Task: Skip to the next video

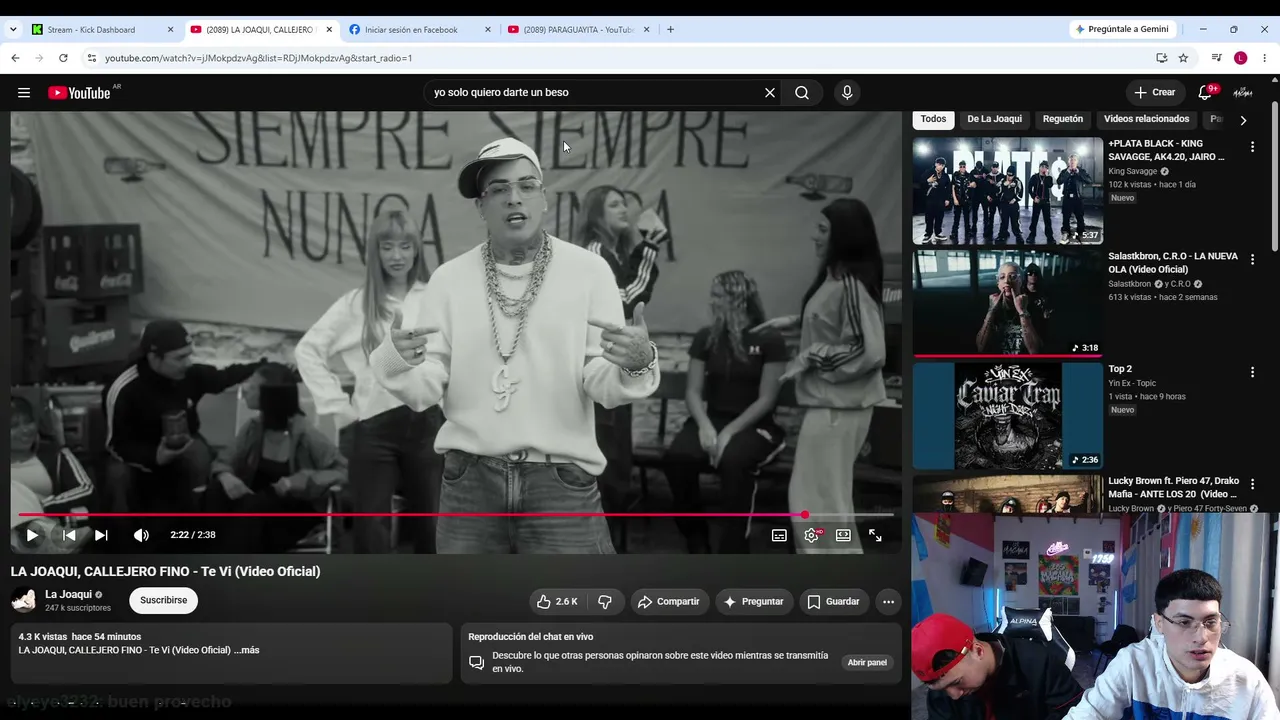Action: tap(101, 535)
